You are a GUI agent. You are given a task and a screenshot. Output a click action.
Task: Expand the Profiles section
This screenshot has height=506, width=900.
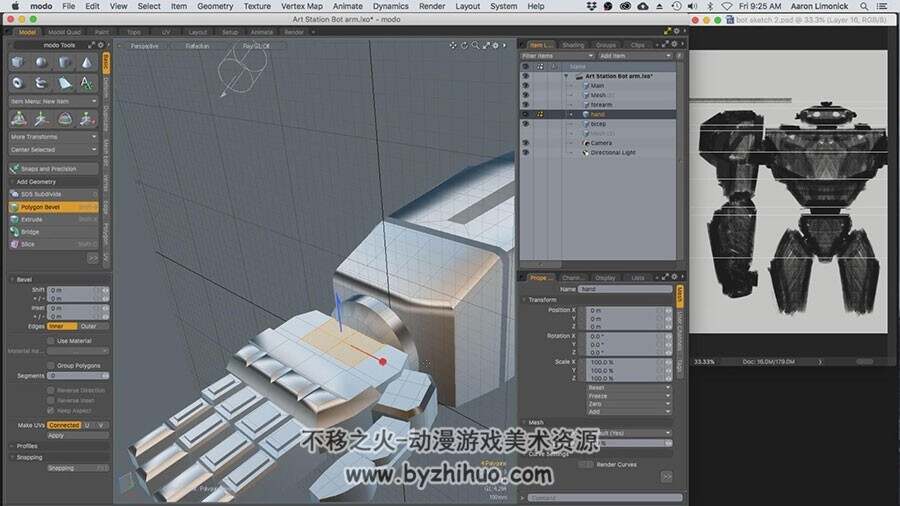click(12, 446)
